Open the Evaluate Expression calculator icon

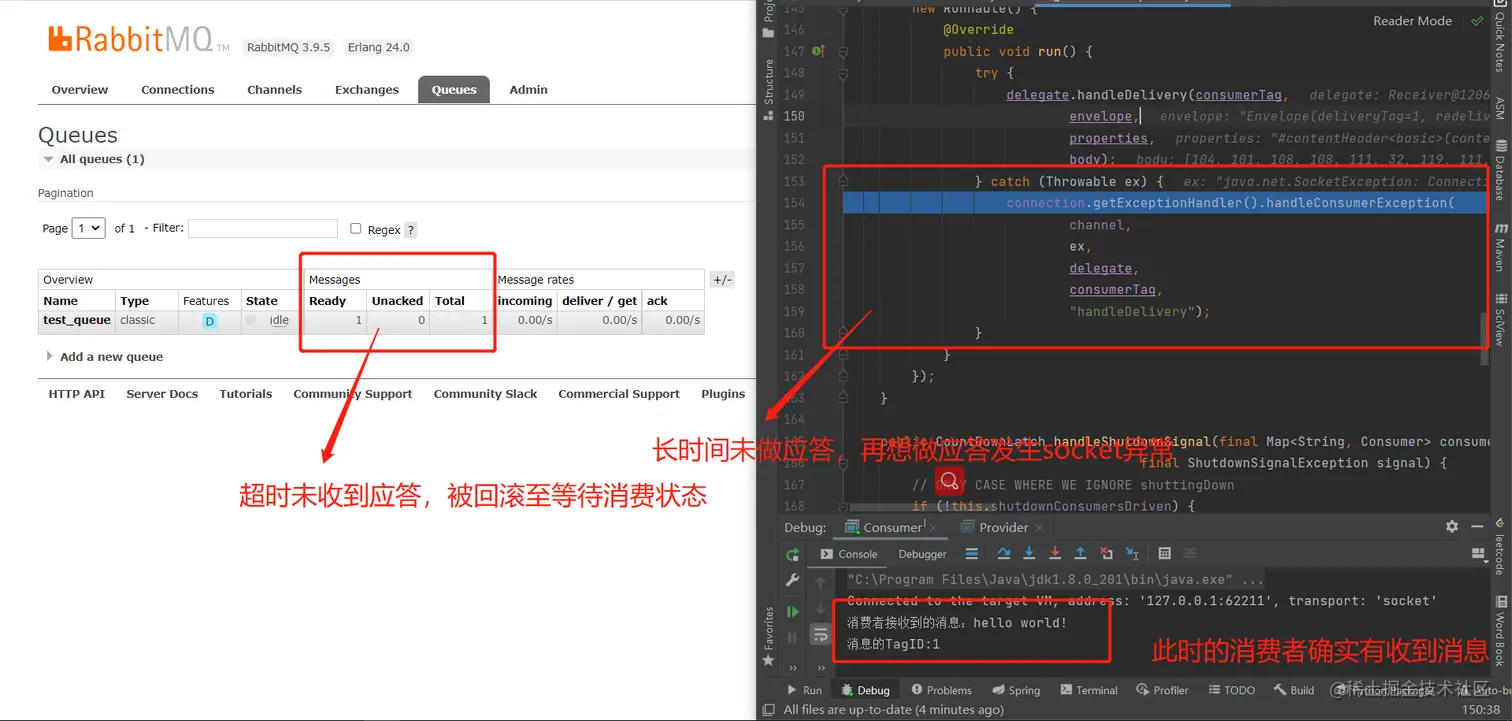[1165, 553]
